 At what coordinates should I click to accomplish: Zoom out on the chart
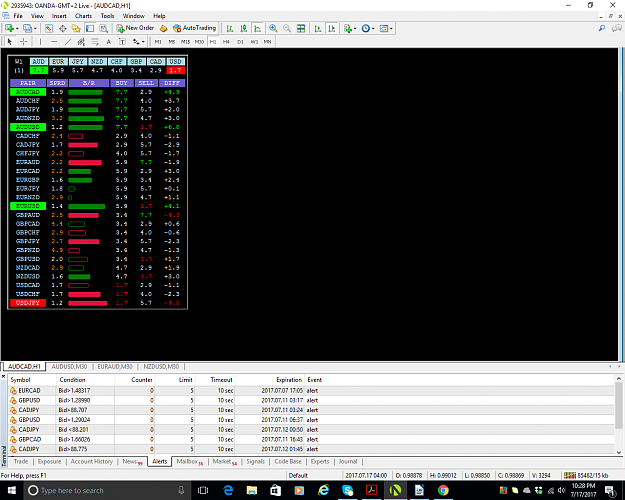[287, 28]
